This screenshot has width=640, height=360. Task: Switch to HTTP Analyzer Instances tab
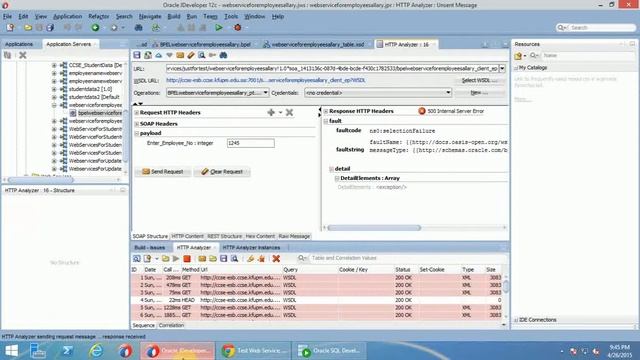tap(251, 248)
